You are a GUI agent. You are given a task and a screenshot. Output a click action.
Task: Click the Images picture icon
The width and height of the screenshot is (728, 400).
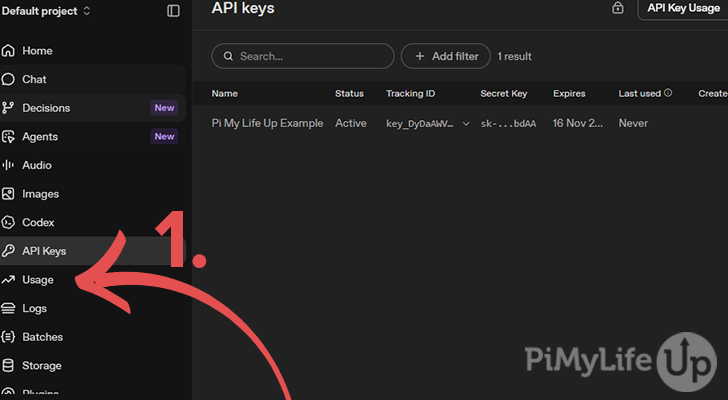[x=8, y=194]
